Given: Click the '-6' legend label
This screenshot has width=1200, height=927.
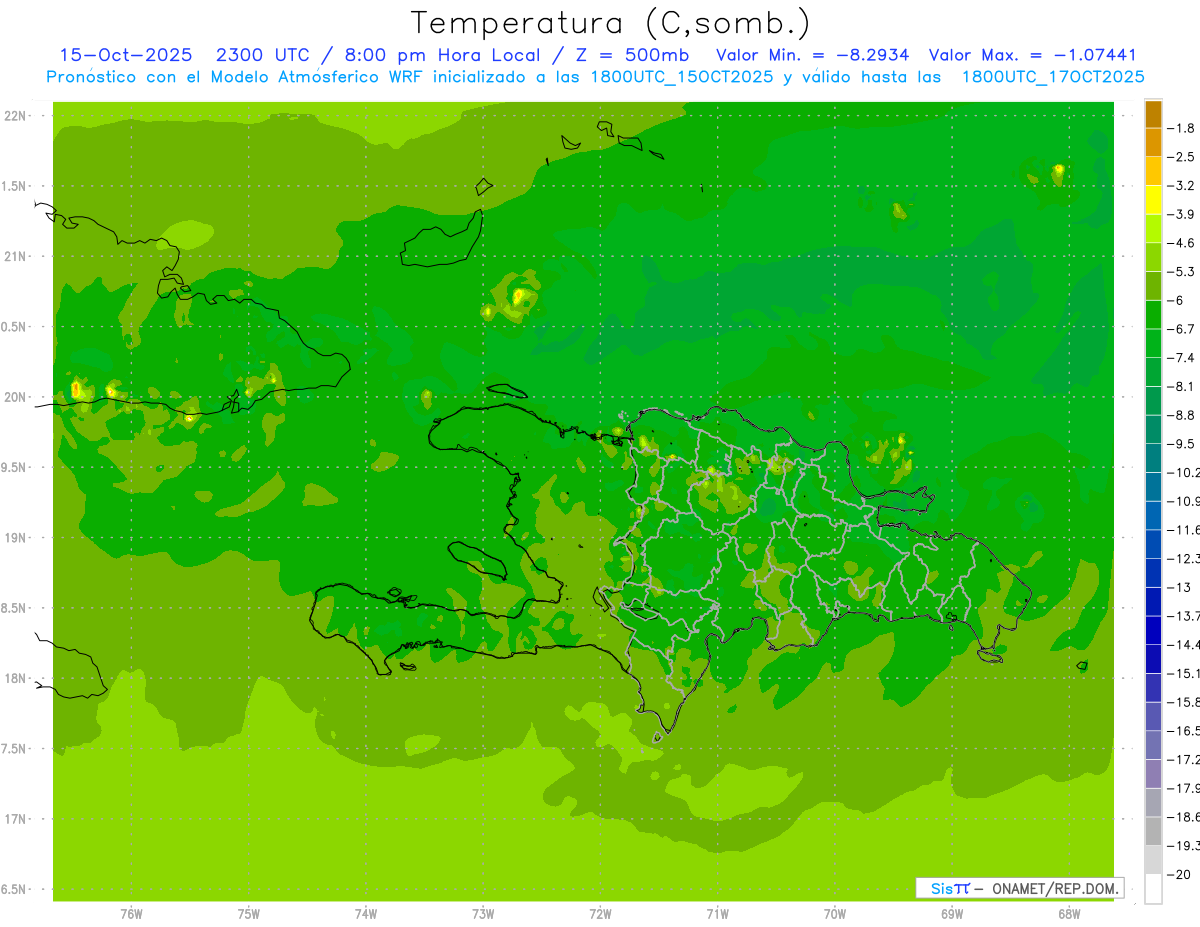Looking at the screenshot, I should coord(1175,300).
